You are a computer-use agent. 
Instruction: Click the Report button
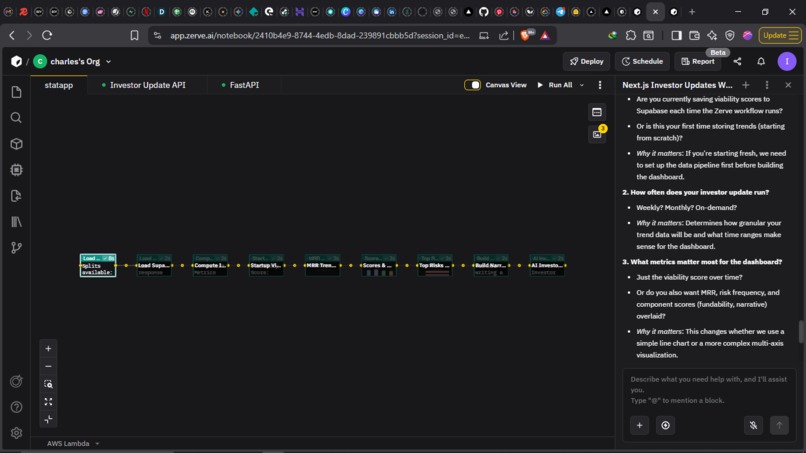[x=698, y=61]
